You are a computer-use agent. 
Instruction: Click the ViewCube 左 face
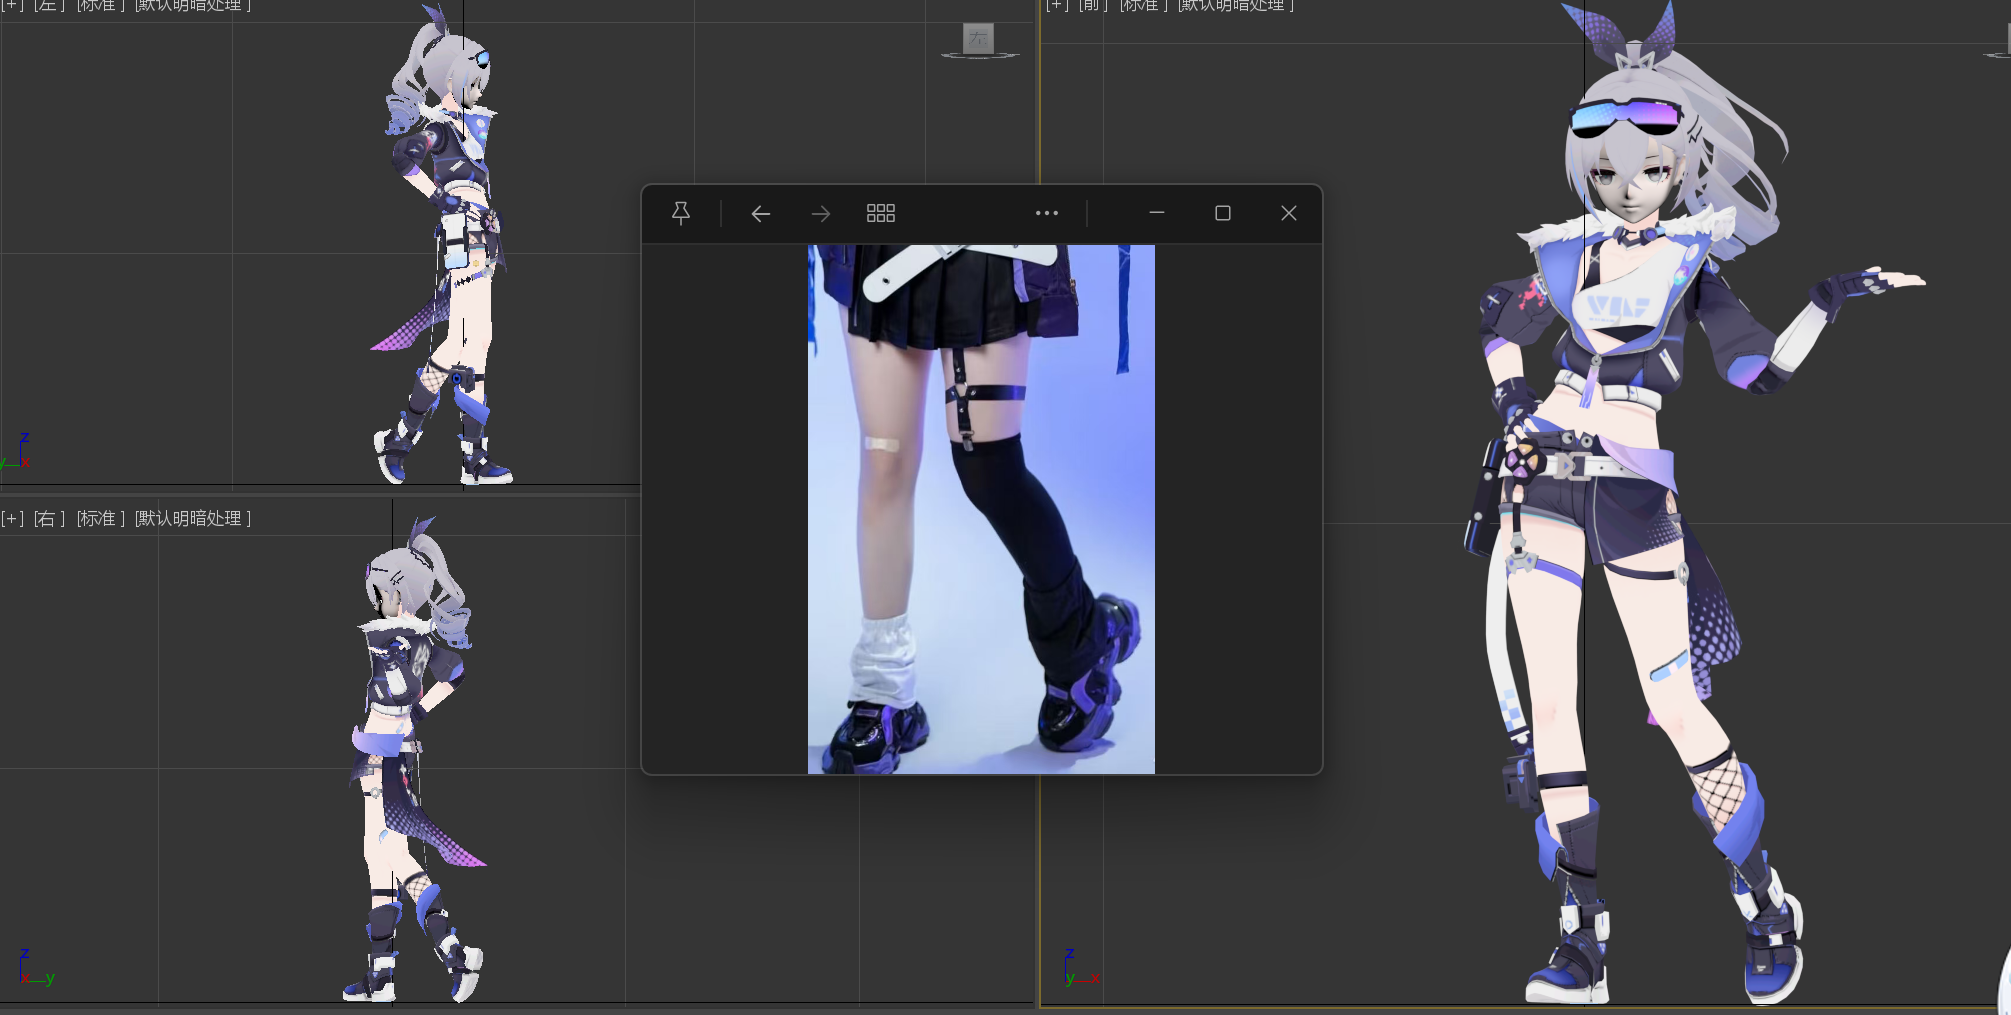pos(978,39)
